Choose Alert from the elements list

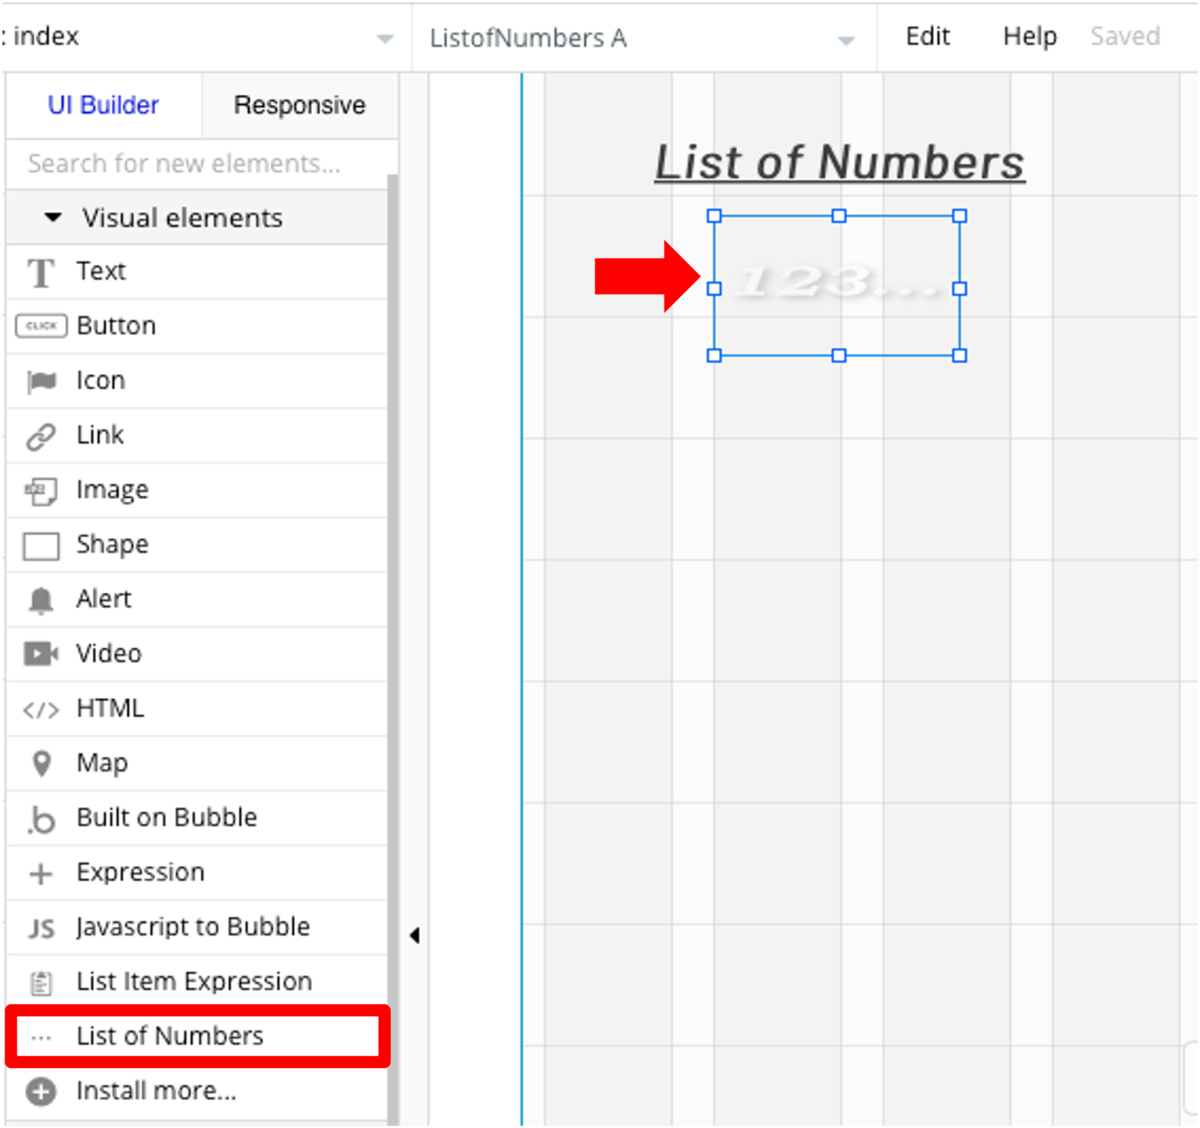point(196,599)
